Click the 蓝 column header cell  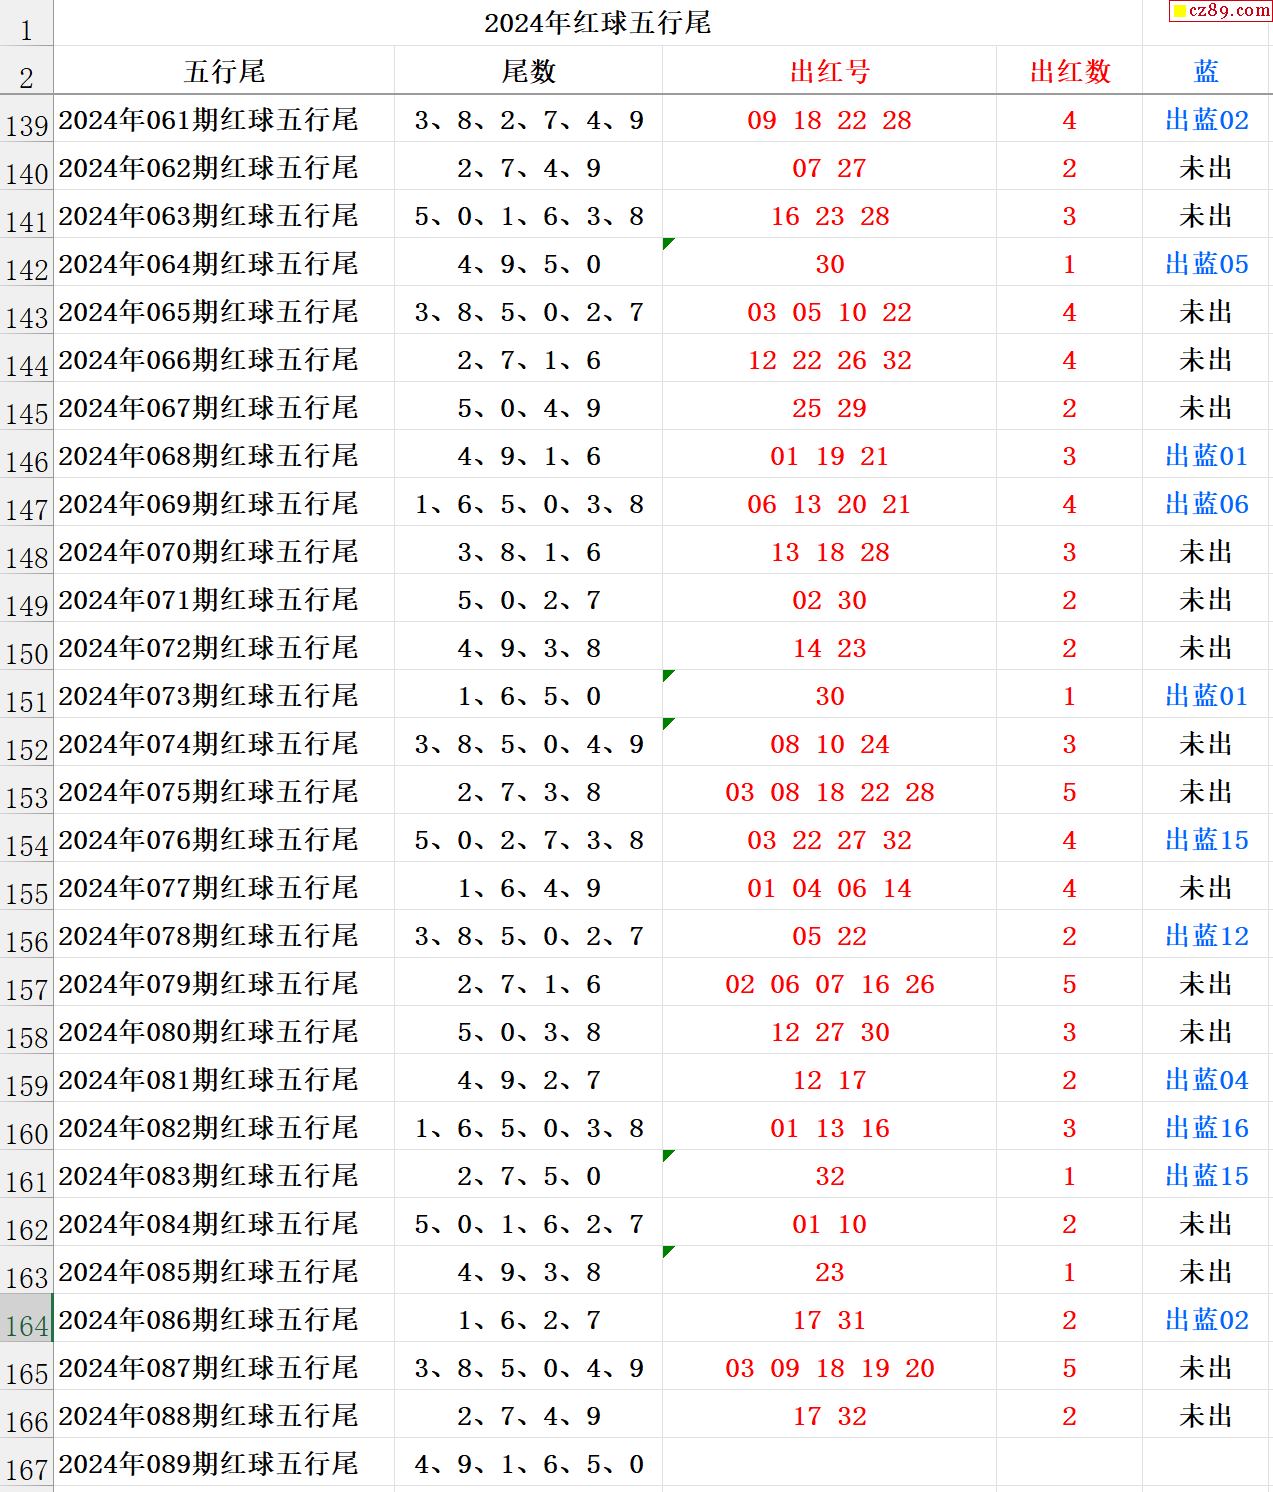pos(1206,71)
